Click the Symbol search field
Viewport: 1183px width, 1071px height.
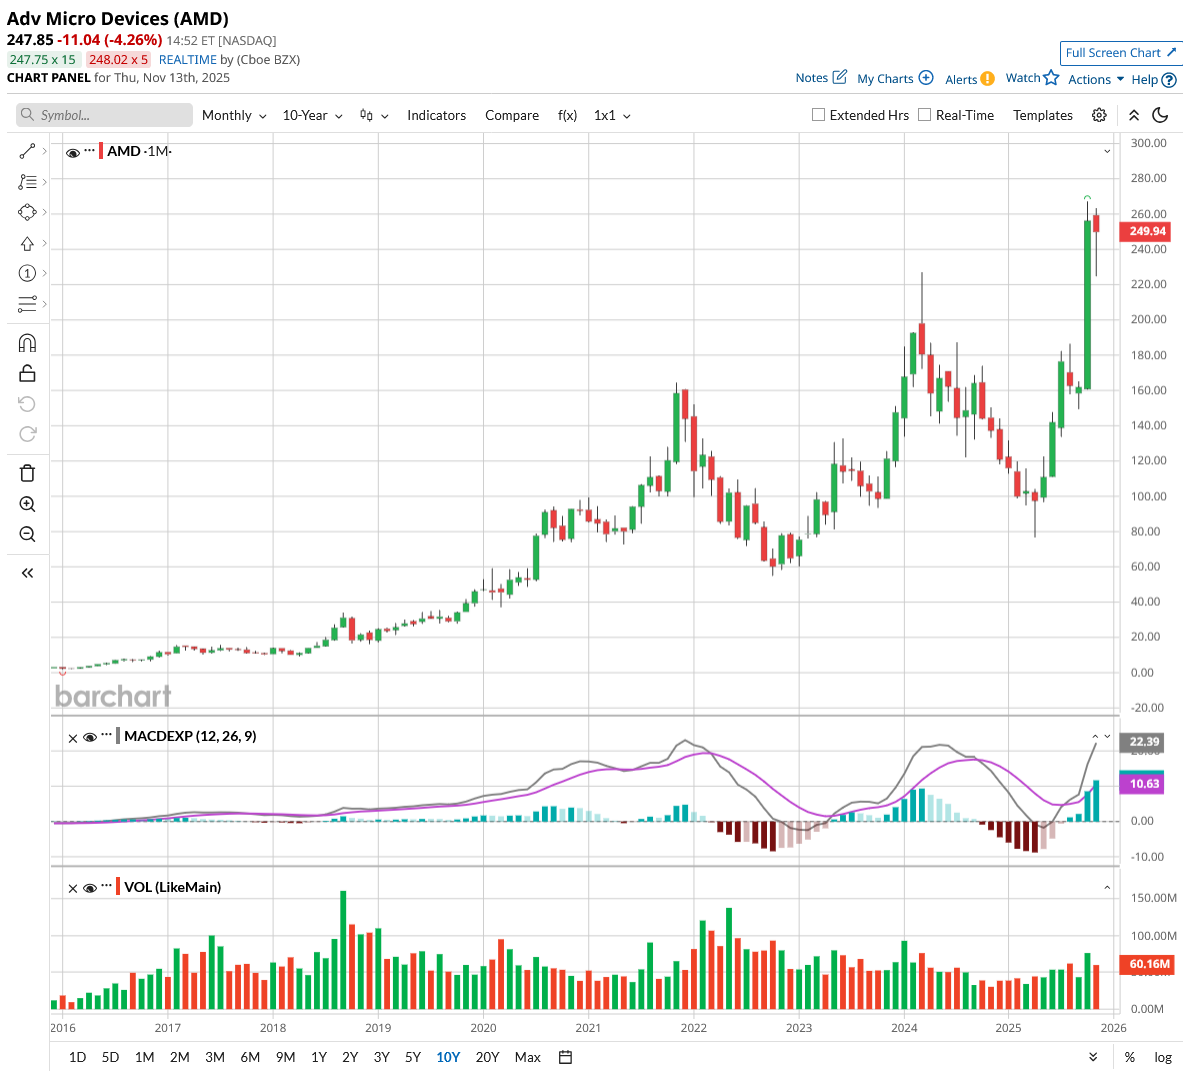(x=104, y=115)
